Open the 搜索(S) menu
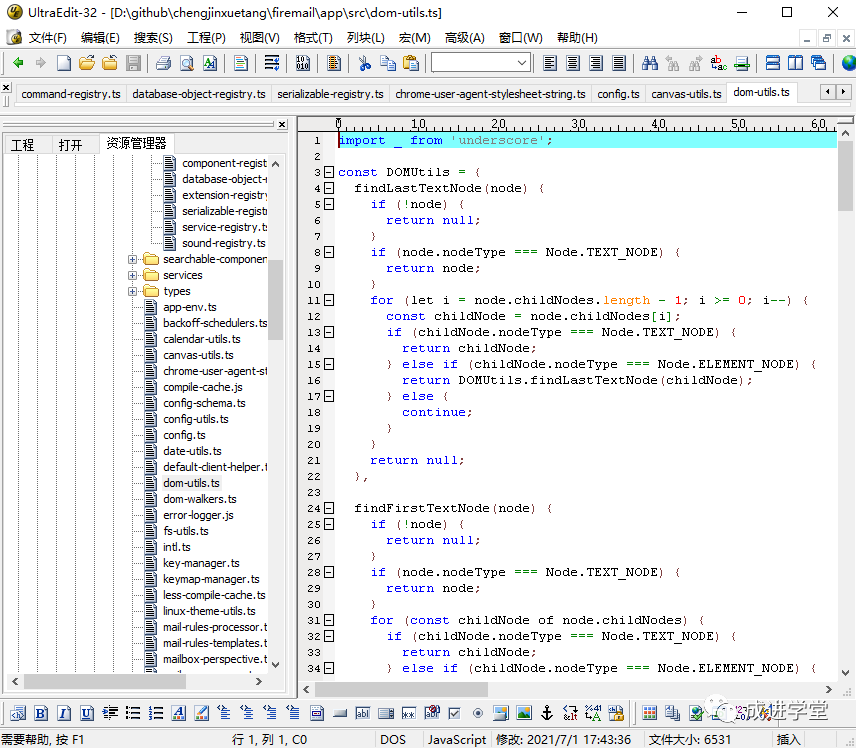This screenshot has width=856, height=748. (x=153, y=38)
